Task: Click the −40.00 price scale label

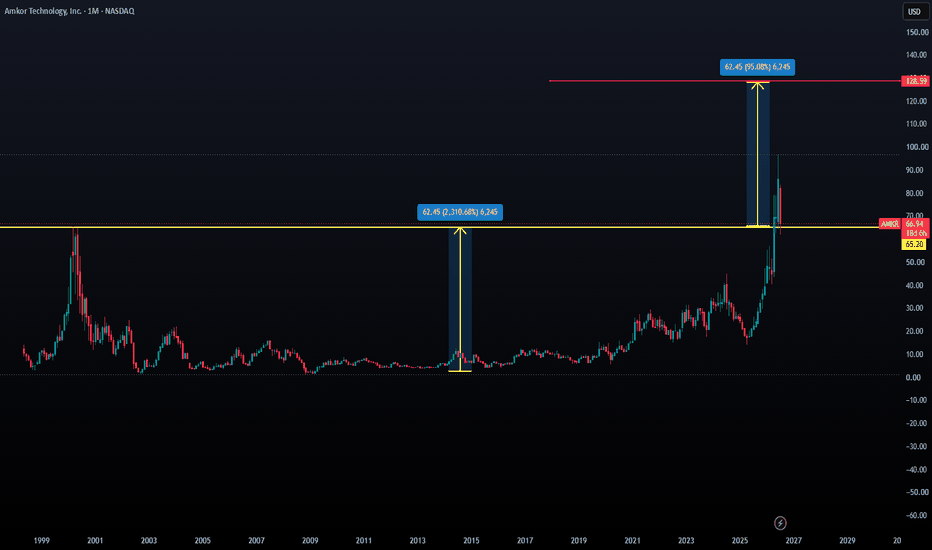Action: pyautogui.click(x=916, y=470)
